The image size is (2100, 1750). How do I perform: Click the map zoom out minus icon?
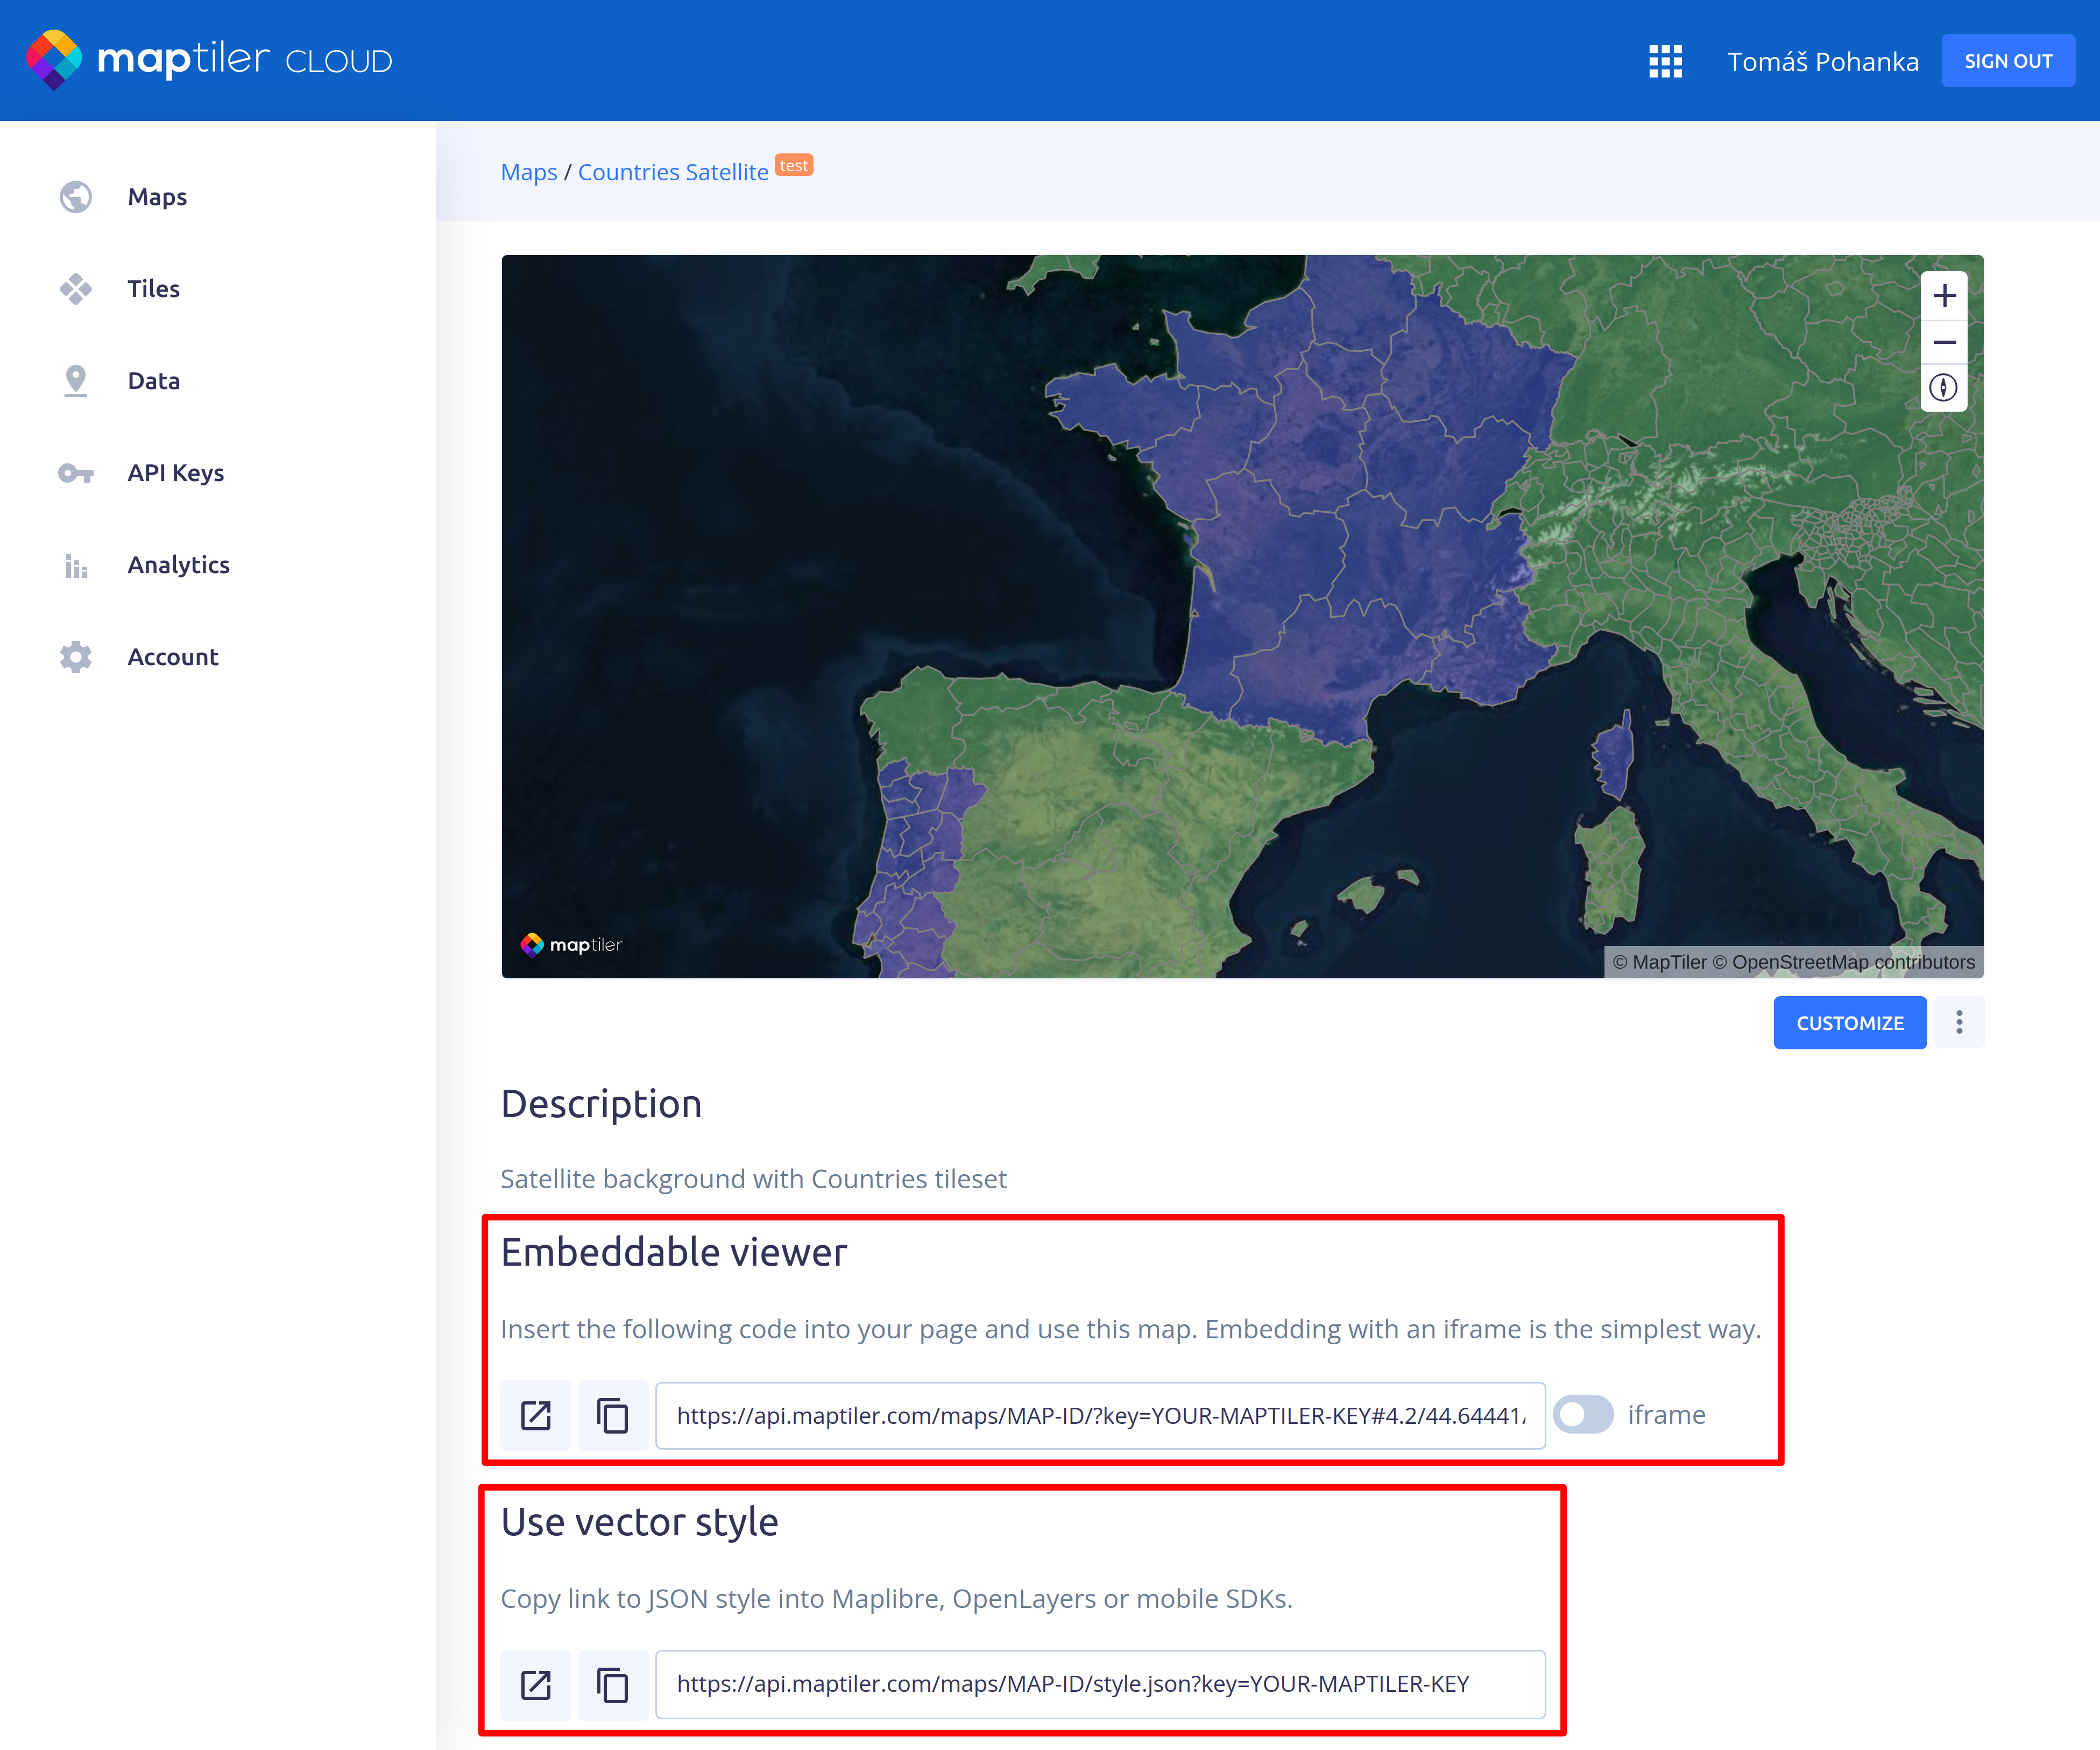pyautogui.click(x=1943, y=342)
